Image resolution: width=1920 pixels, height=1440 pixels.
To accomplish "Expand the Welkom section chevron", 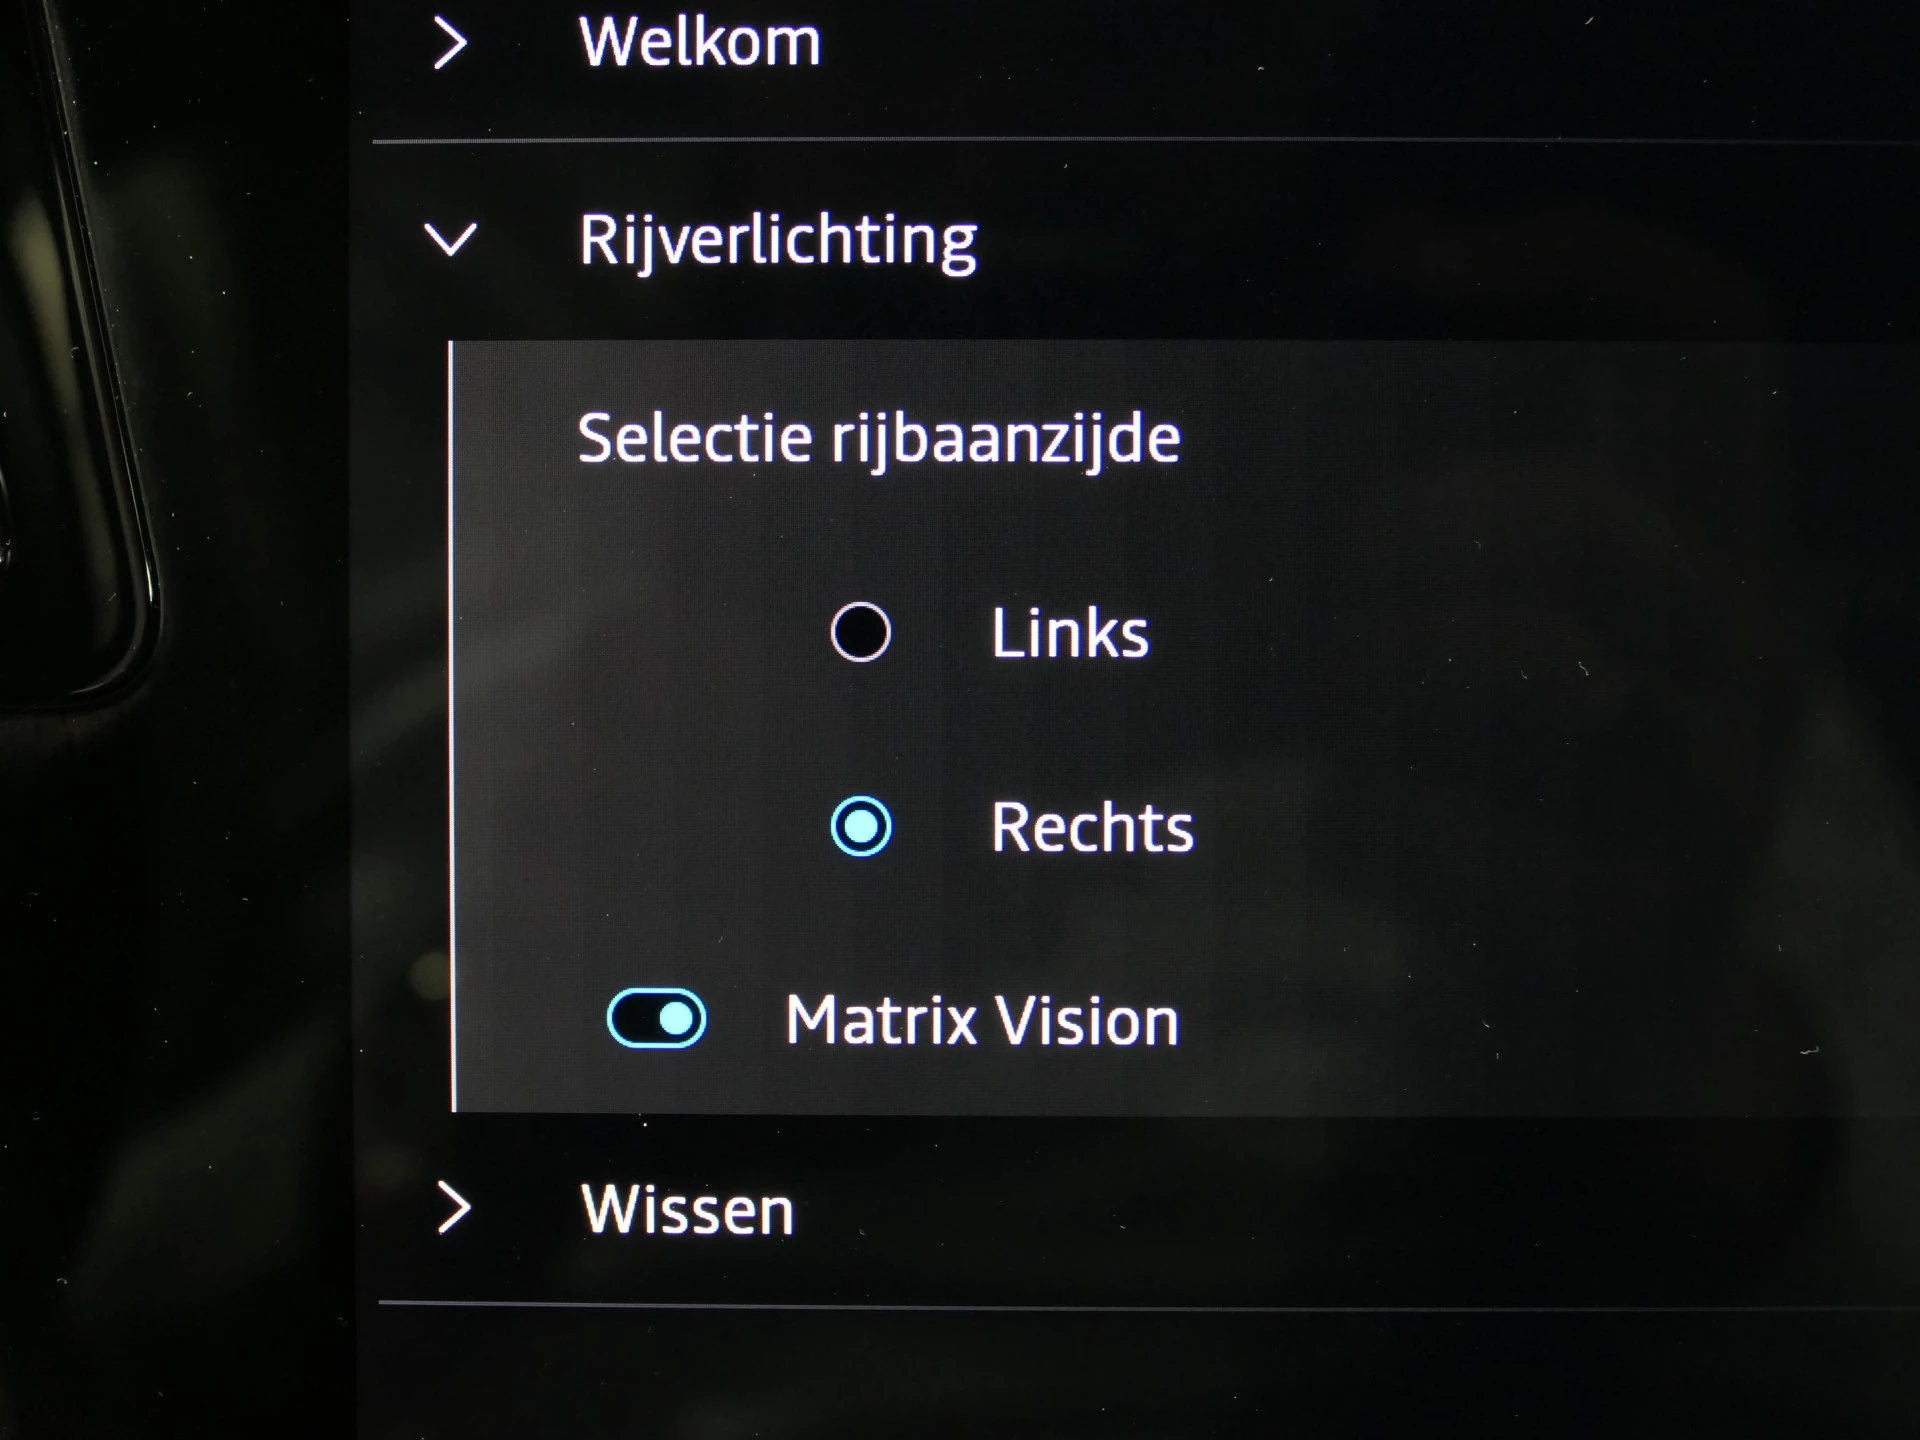I will (451, 44).
